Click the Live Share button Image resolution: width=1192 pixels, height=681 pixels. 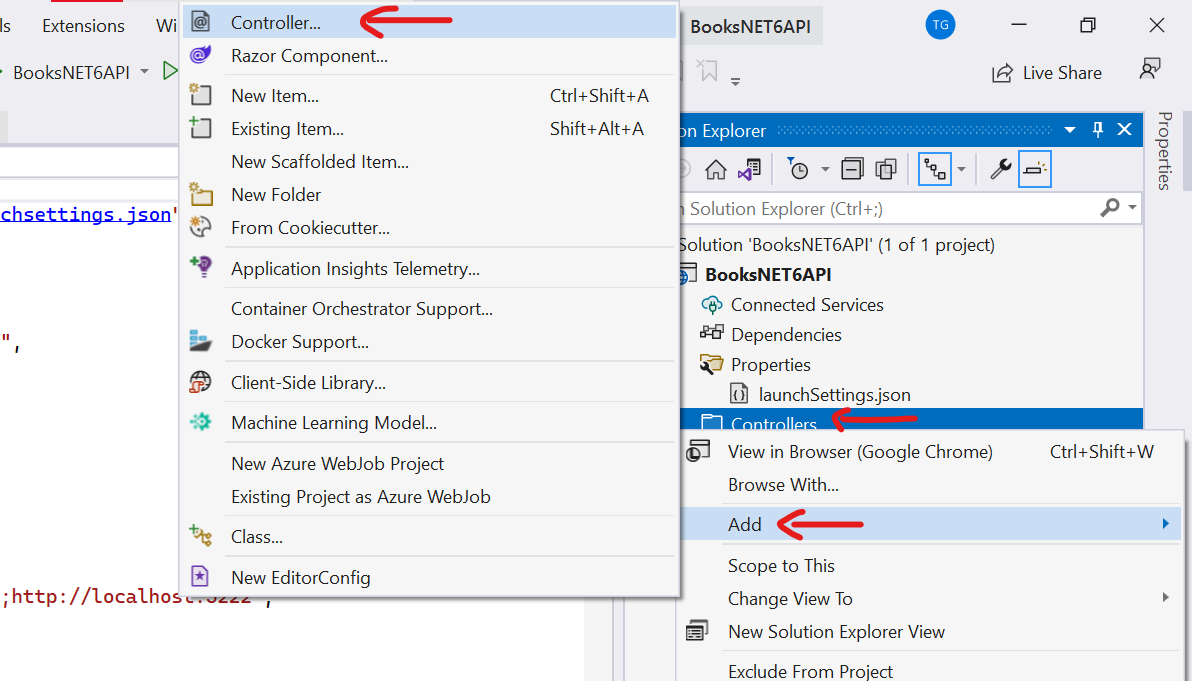point(1046,72)
